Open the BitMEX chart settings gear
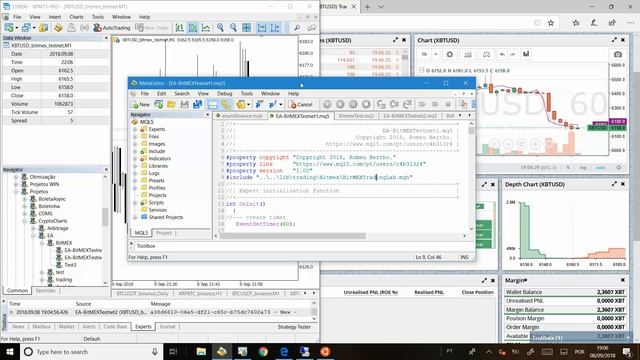The width and height of the screenshot is (640, 360). click(x=450, y=54)
